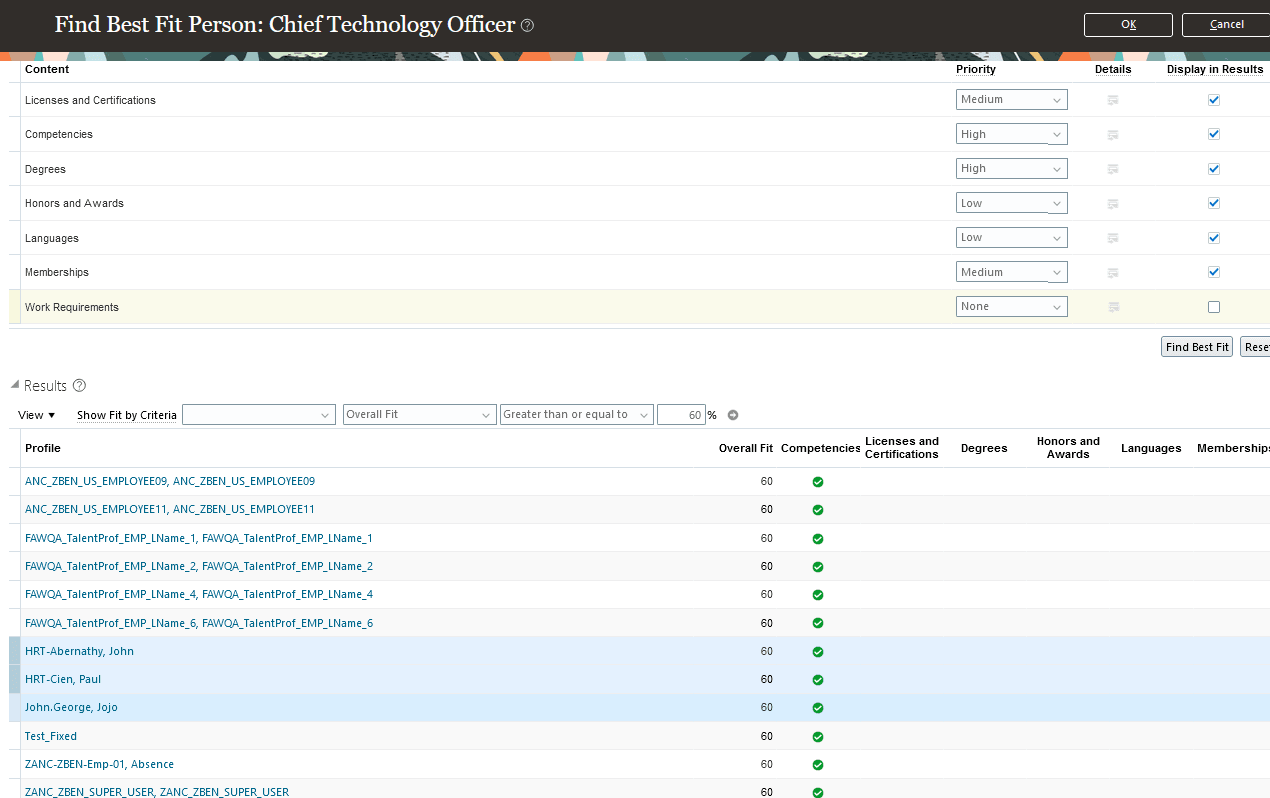This screenshot has width=1270, height=798.
Task: Open Priority dropdown for Work Requirements
Action: pyautogui.click(x=1011, y=307)
